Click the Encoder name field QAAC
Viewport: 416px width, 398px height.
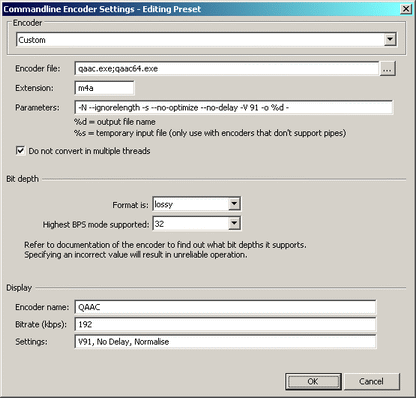click(225, 307)
